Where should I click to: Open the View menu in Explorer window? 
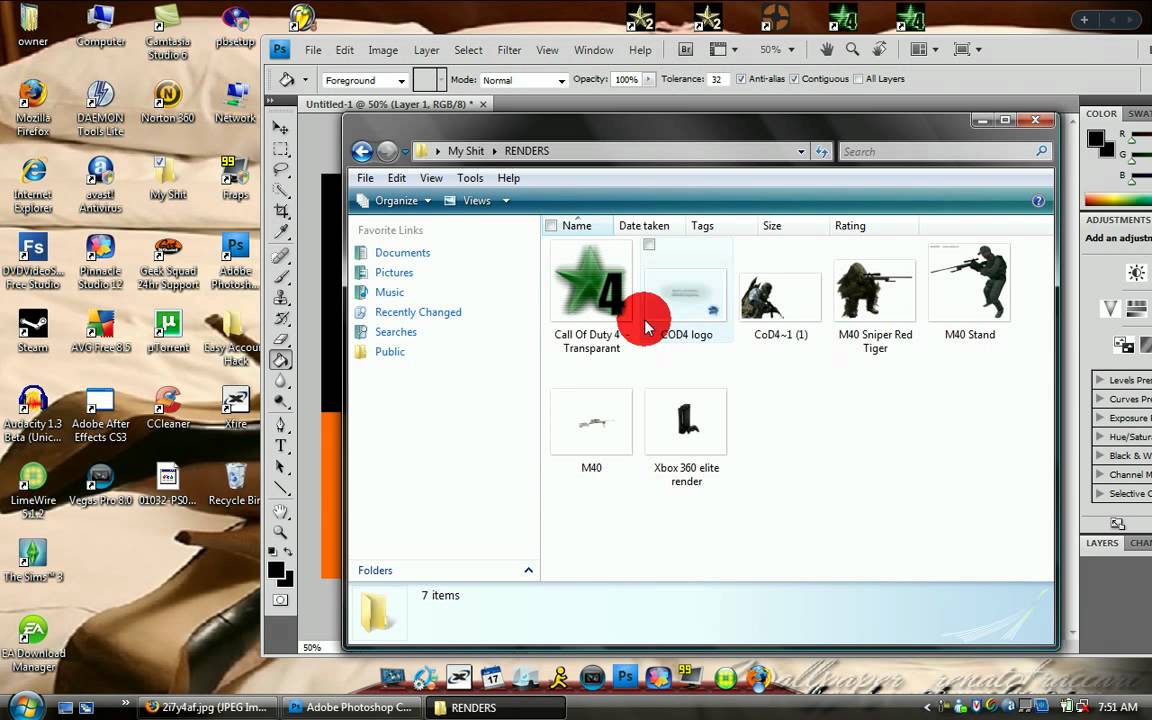click(431, 178)
